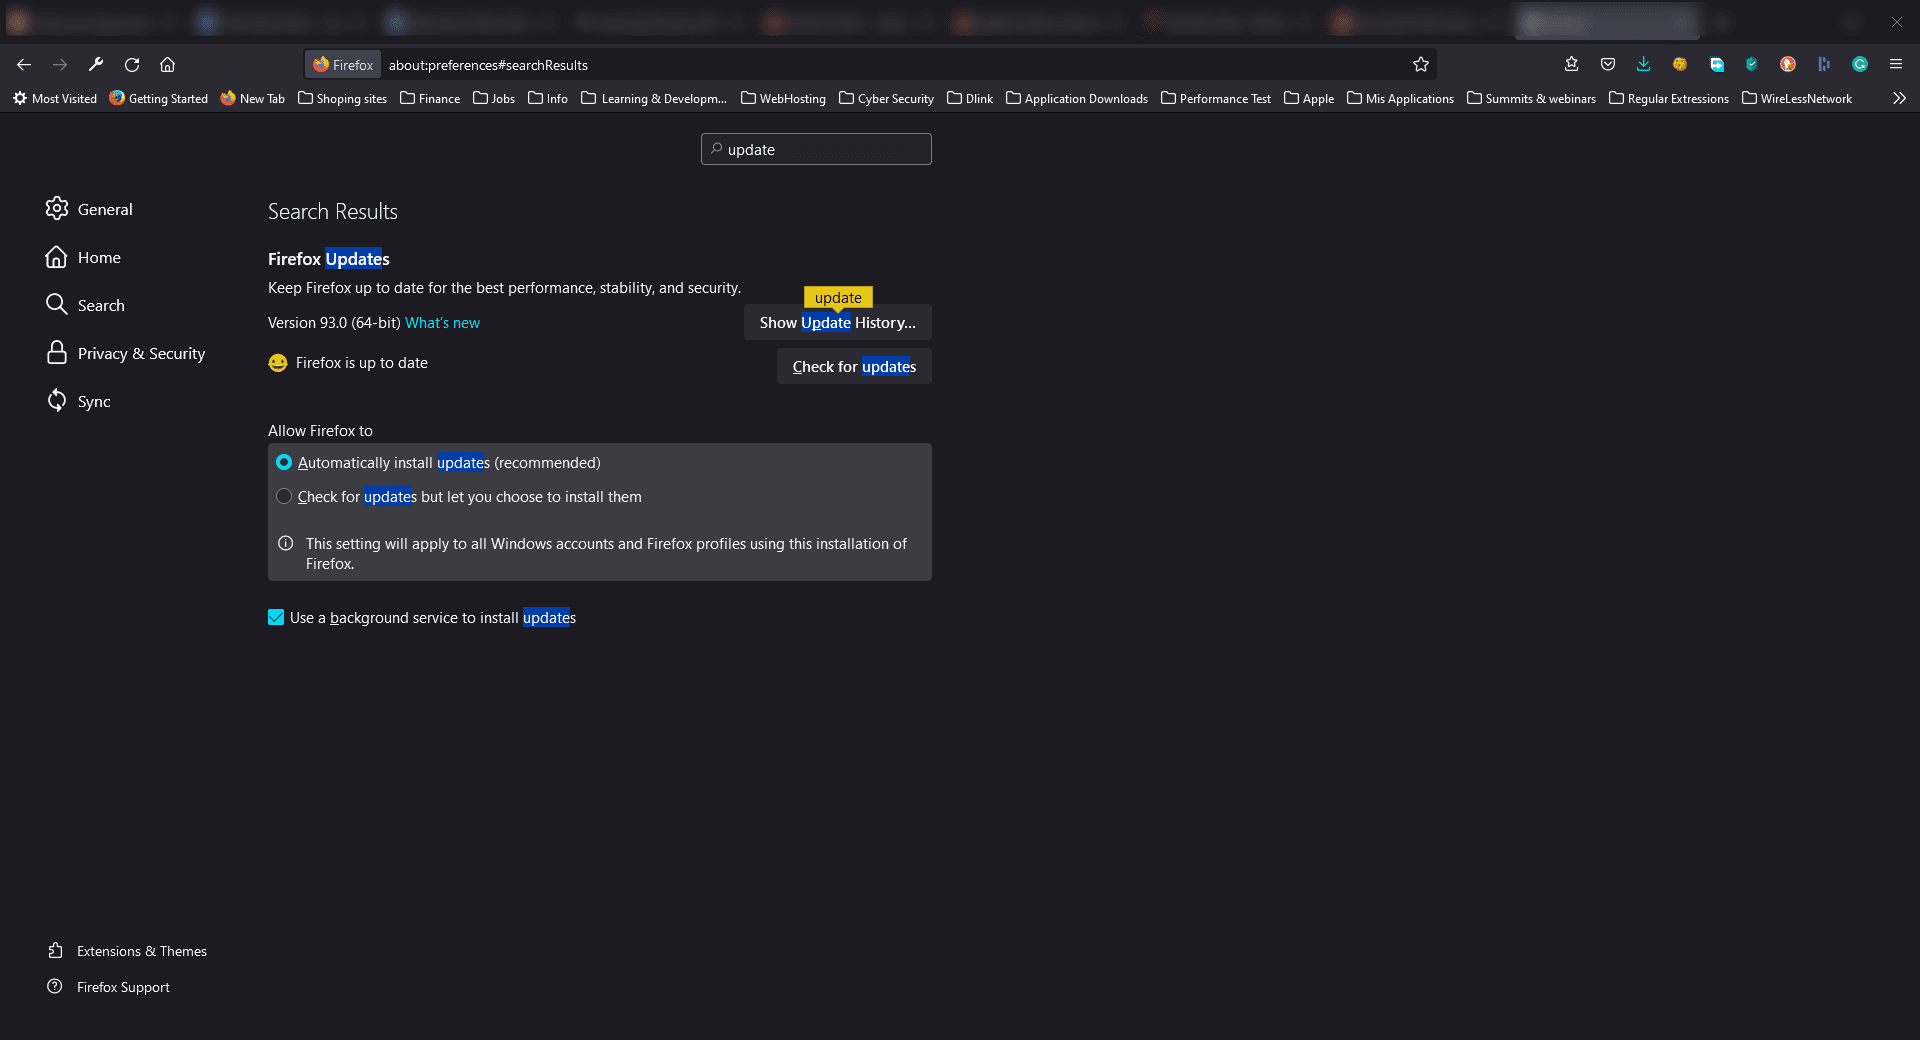This screenshot has height=1040, width=1920.
Task: Go back with the back arrow
Action: click(x=24, y=65)
